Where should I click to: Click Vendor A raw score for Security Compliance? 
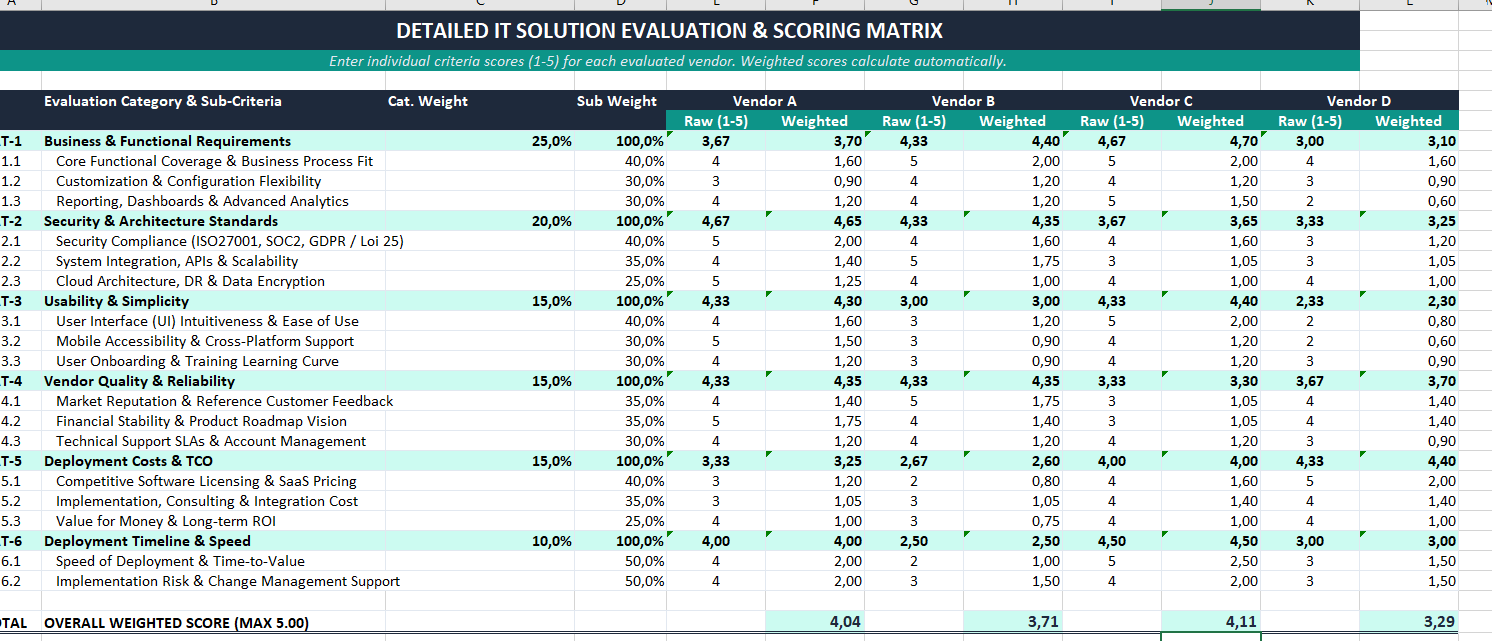(716, 241)
